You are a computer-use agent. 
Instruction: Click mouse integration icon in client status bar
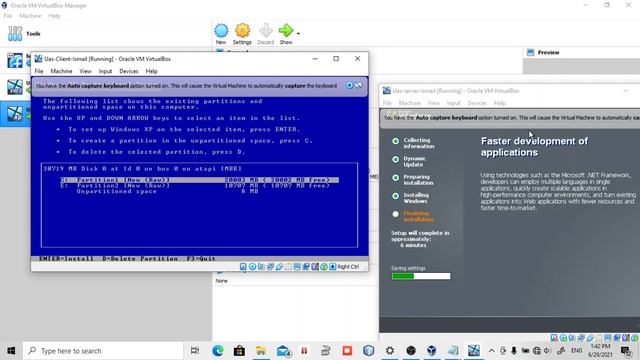324,267
